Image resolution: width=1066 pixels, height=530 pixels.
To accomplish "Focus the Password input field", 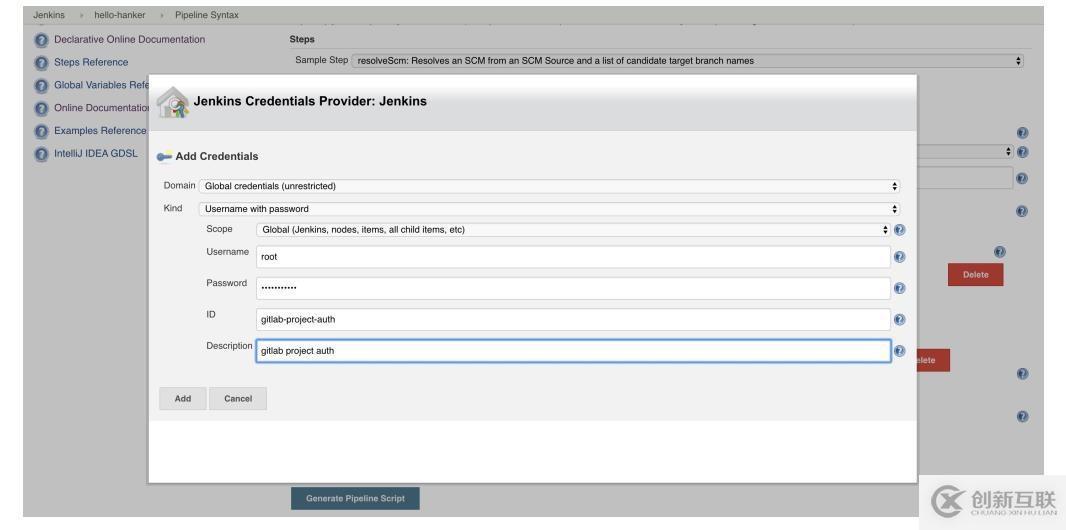I will pyautogui.click(x=573, y=288).
